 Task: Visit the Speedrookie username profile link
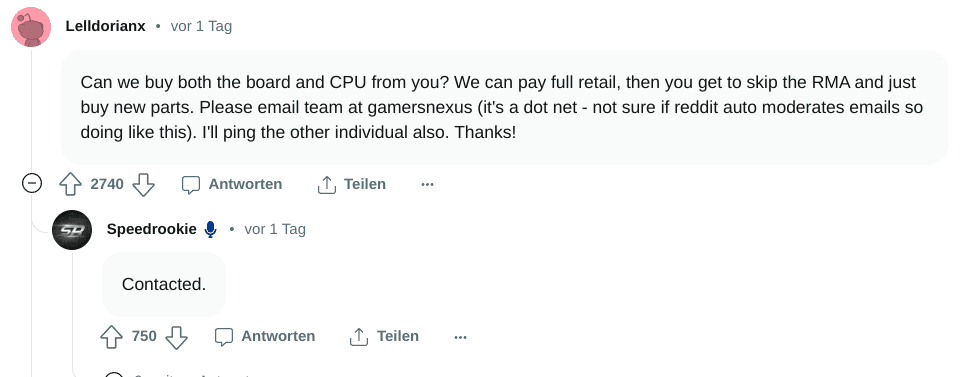(152, 230)
